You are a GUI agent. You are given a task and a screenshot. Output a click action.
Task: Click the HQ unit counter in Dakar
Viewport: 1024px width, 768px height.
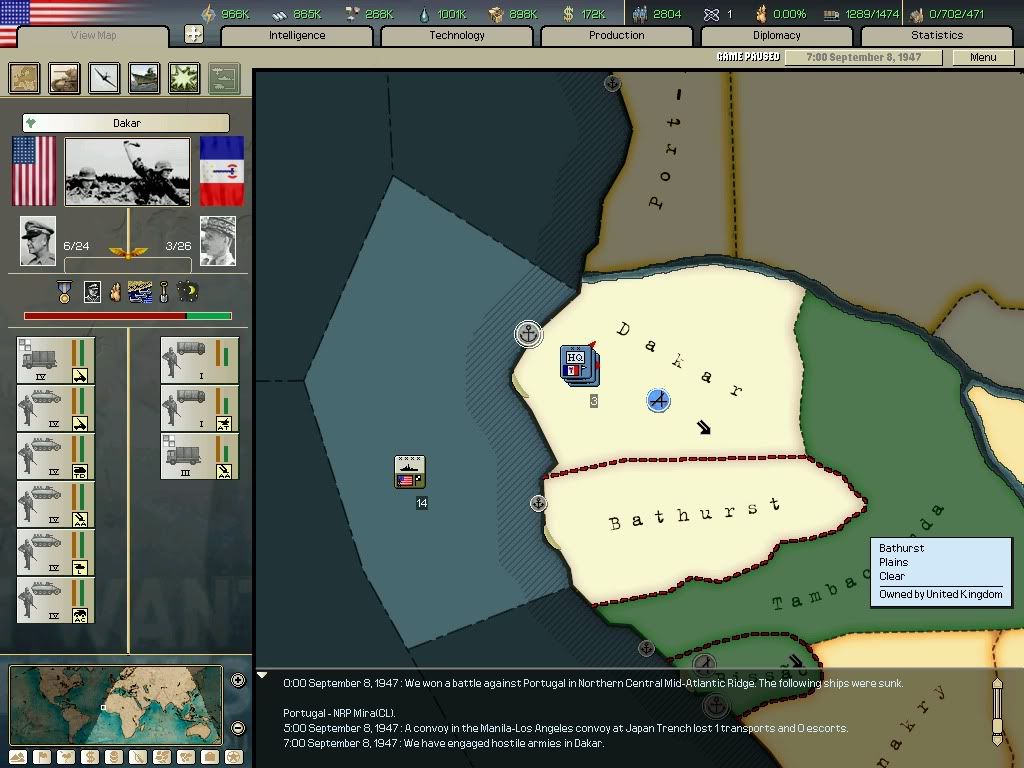[x=578, y=363]
